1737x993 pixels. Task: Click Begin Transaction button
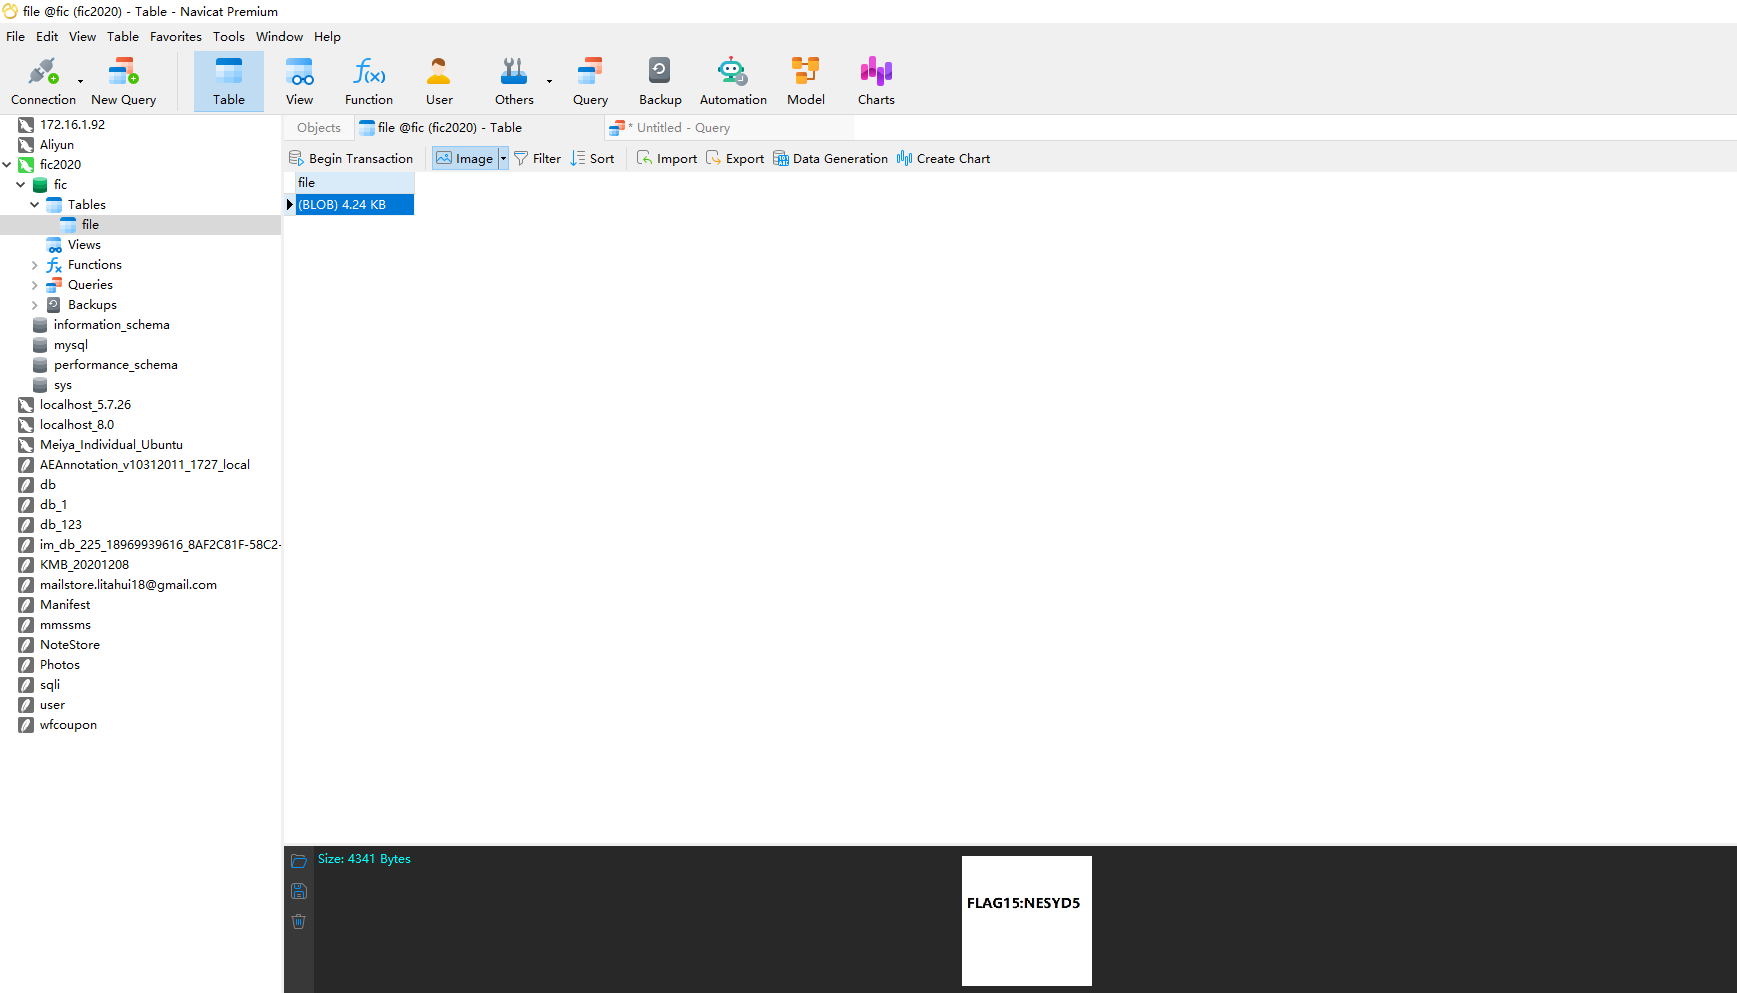point(351,158)
